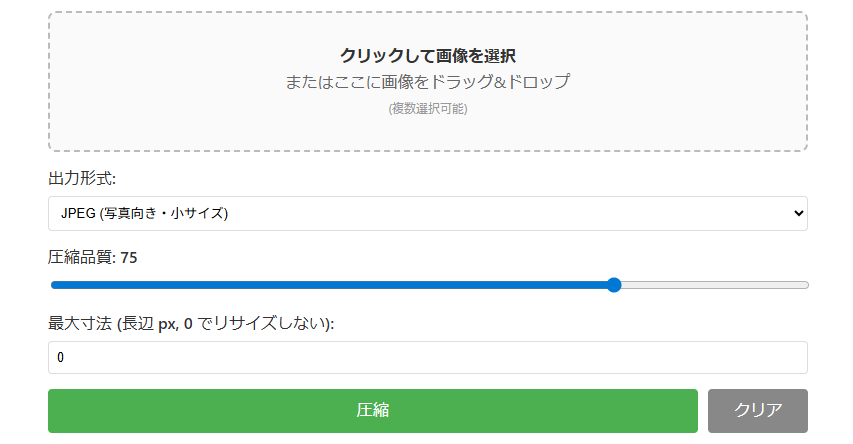Click the far right end of quality slider
Viewport: 853px width, 444px height.
(805, 285)
